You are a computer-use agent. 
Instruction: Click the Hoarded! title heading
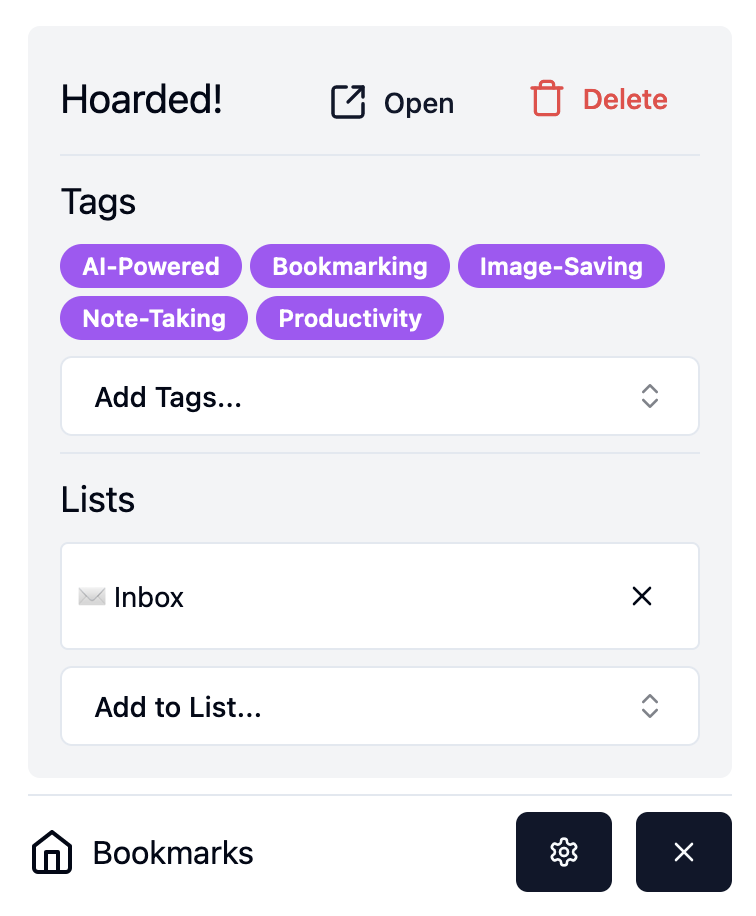click(140, 99)
